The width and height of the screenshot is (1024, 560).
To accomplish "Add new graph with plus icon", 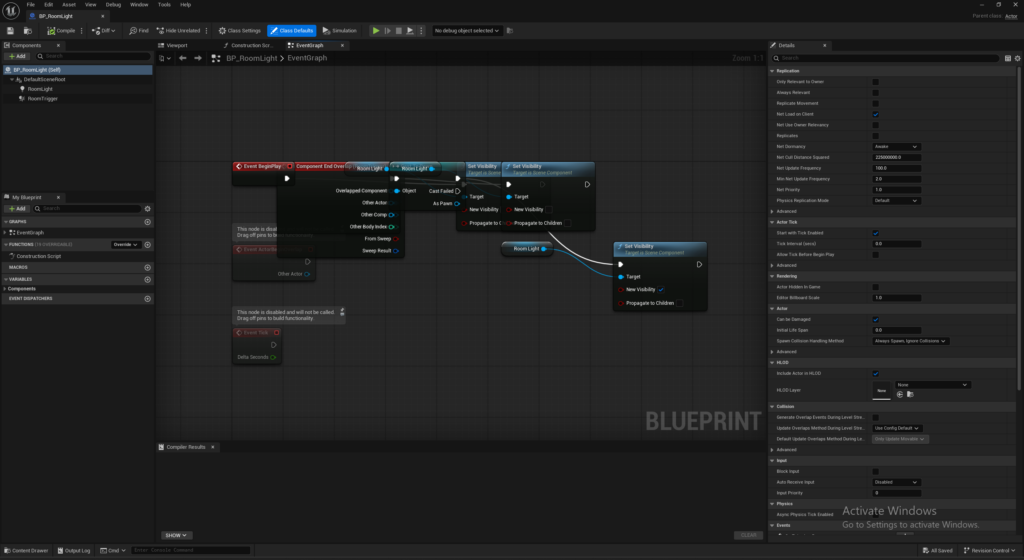I will (x=148, y=222).
